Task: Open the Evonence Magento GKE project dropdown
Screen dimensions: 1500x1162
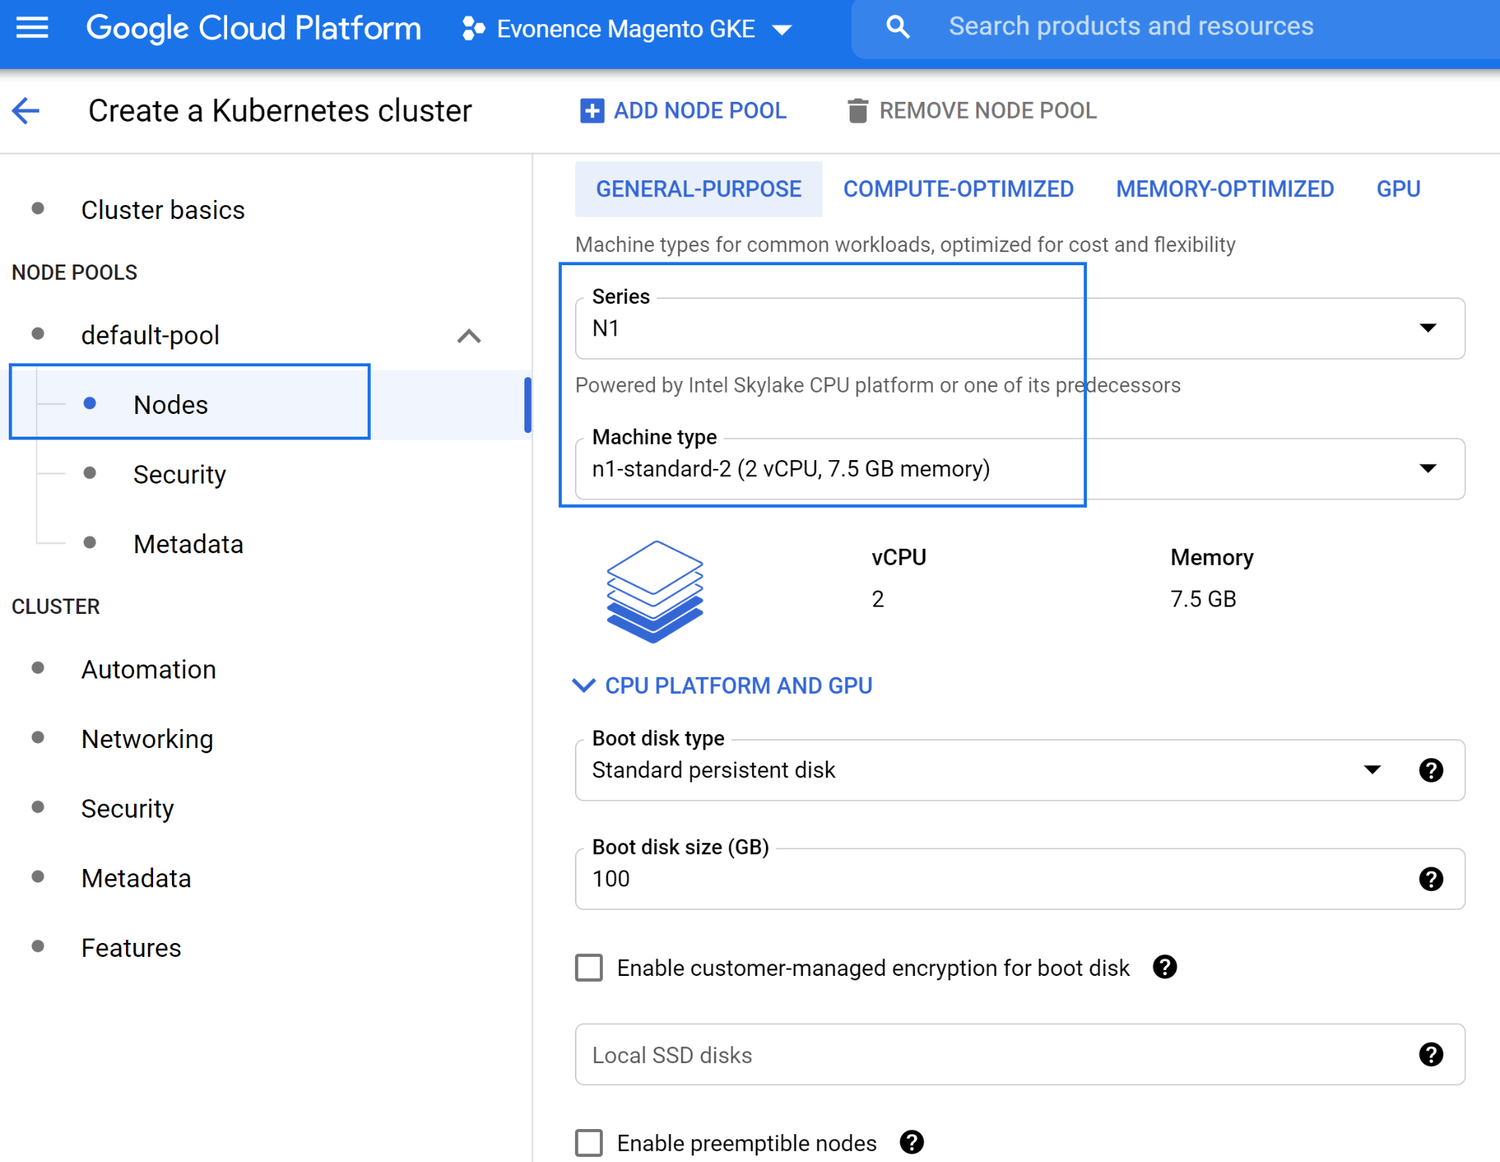Action: click(x=627, y=29)
